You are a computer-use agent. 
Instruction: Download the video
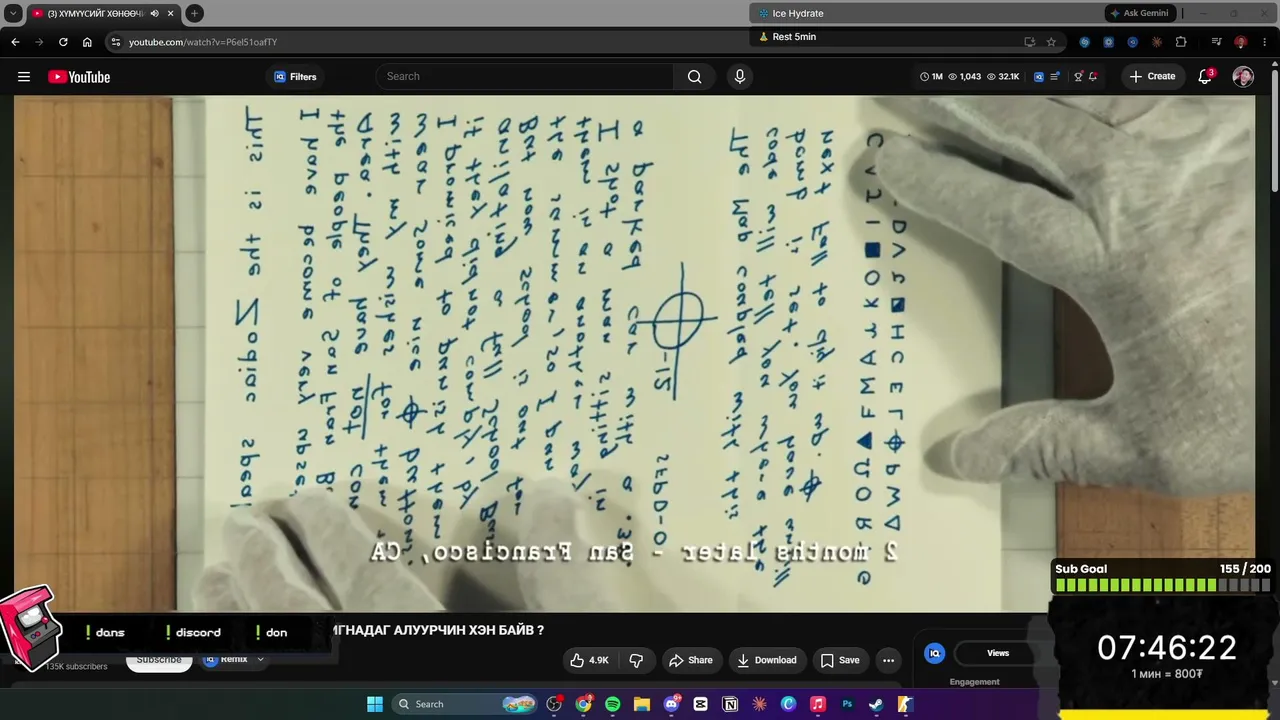click(x=767, y=660)
